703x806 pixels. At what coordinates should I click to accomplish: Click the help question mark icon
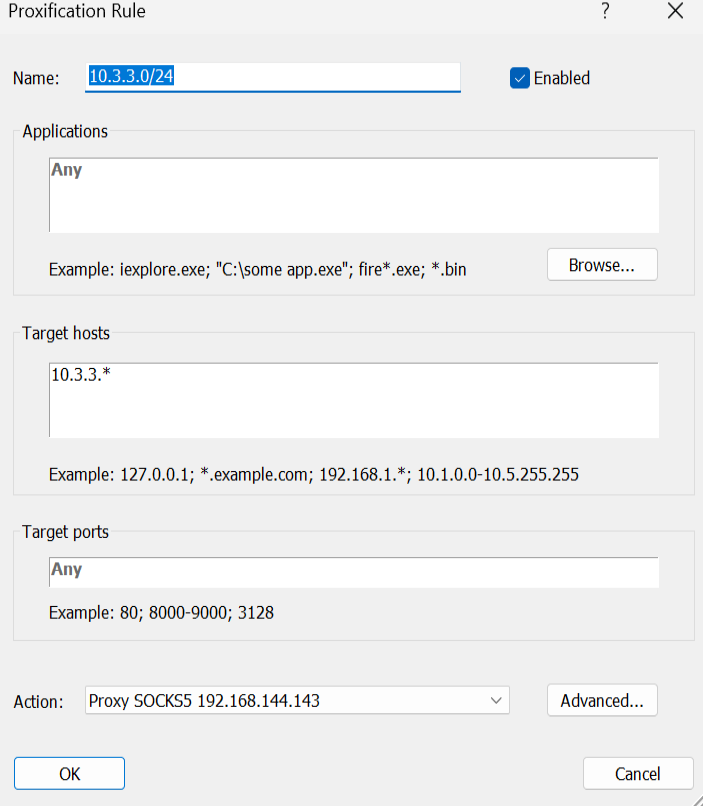(605, 12)
